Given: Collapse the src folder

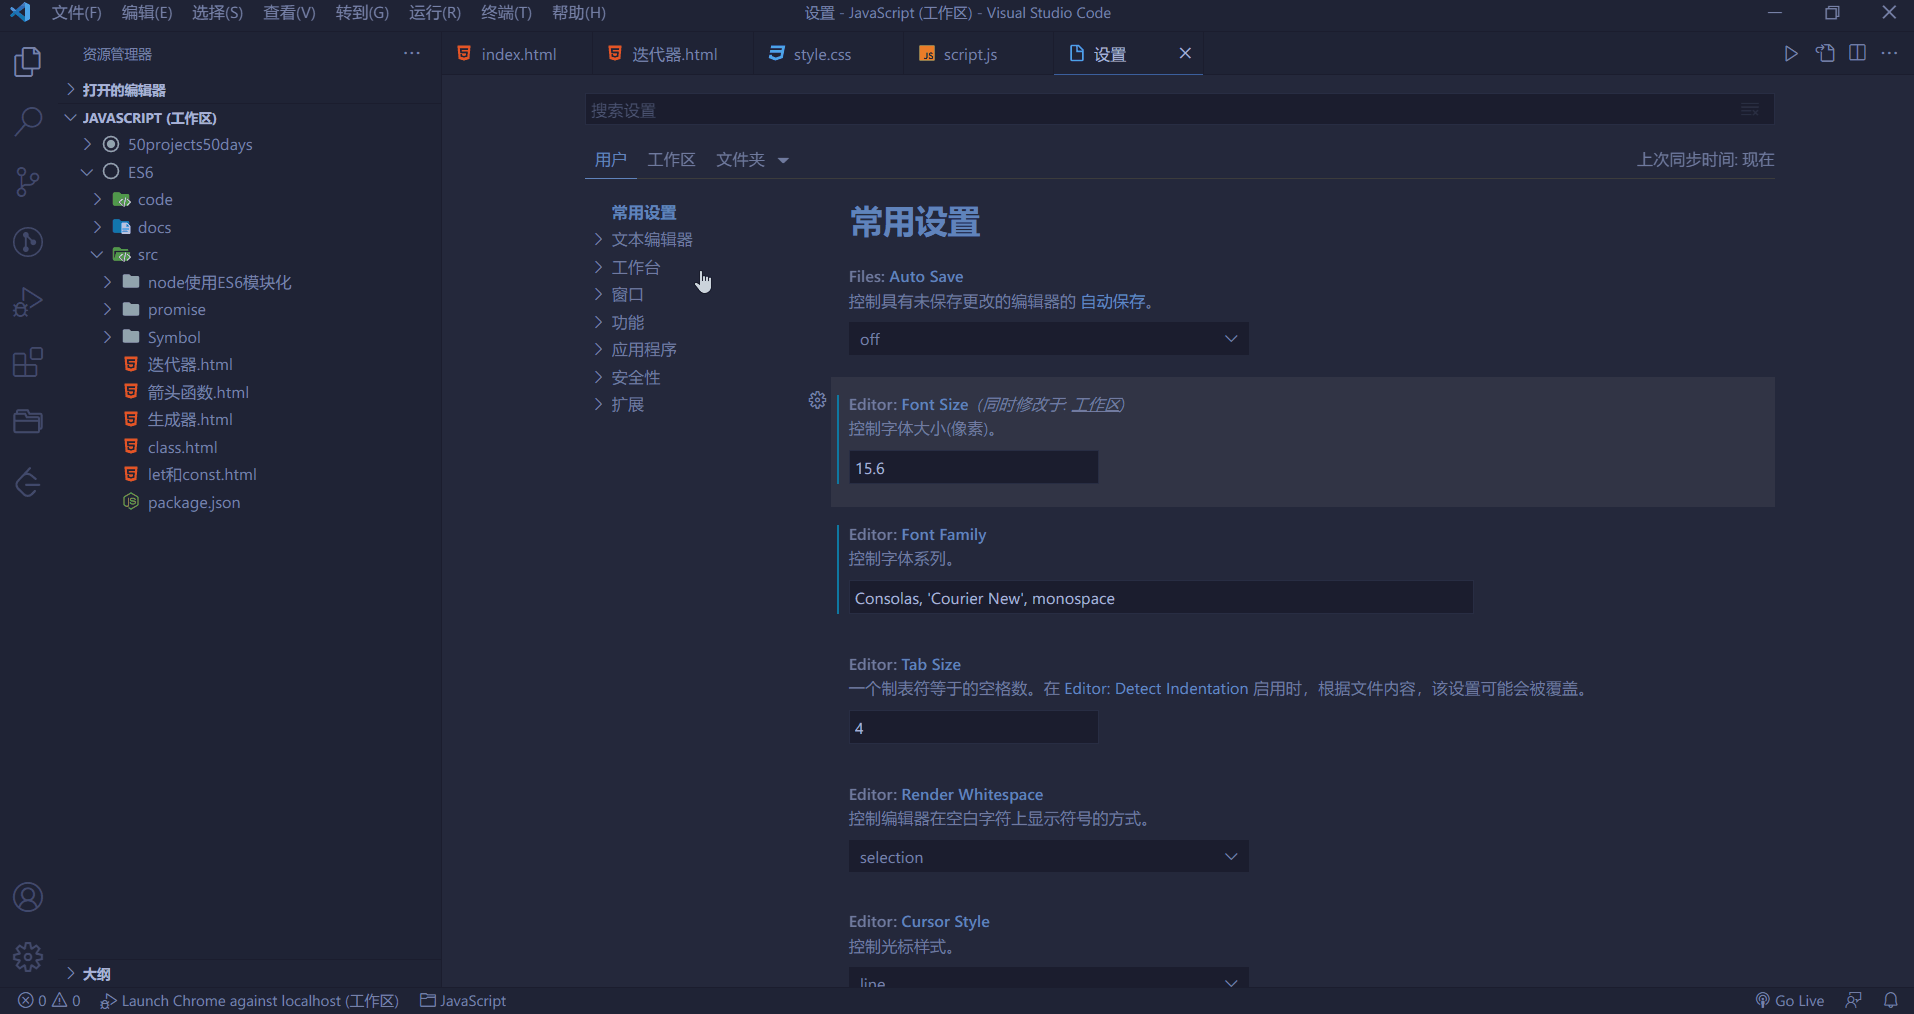Looking at the screenshot, I should tap(97, 255).
